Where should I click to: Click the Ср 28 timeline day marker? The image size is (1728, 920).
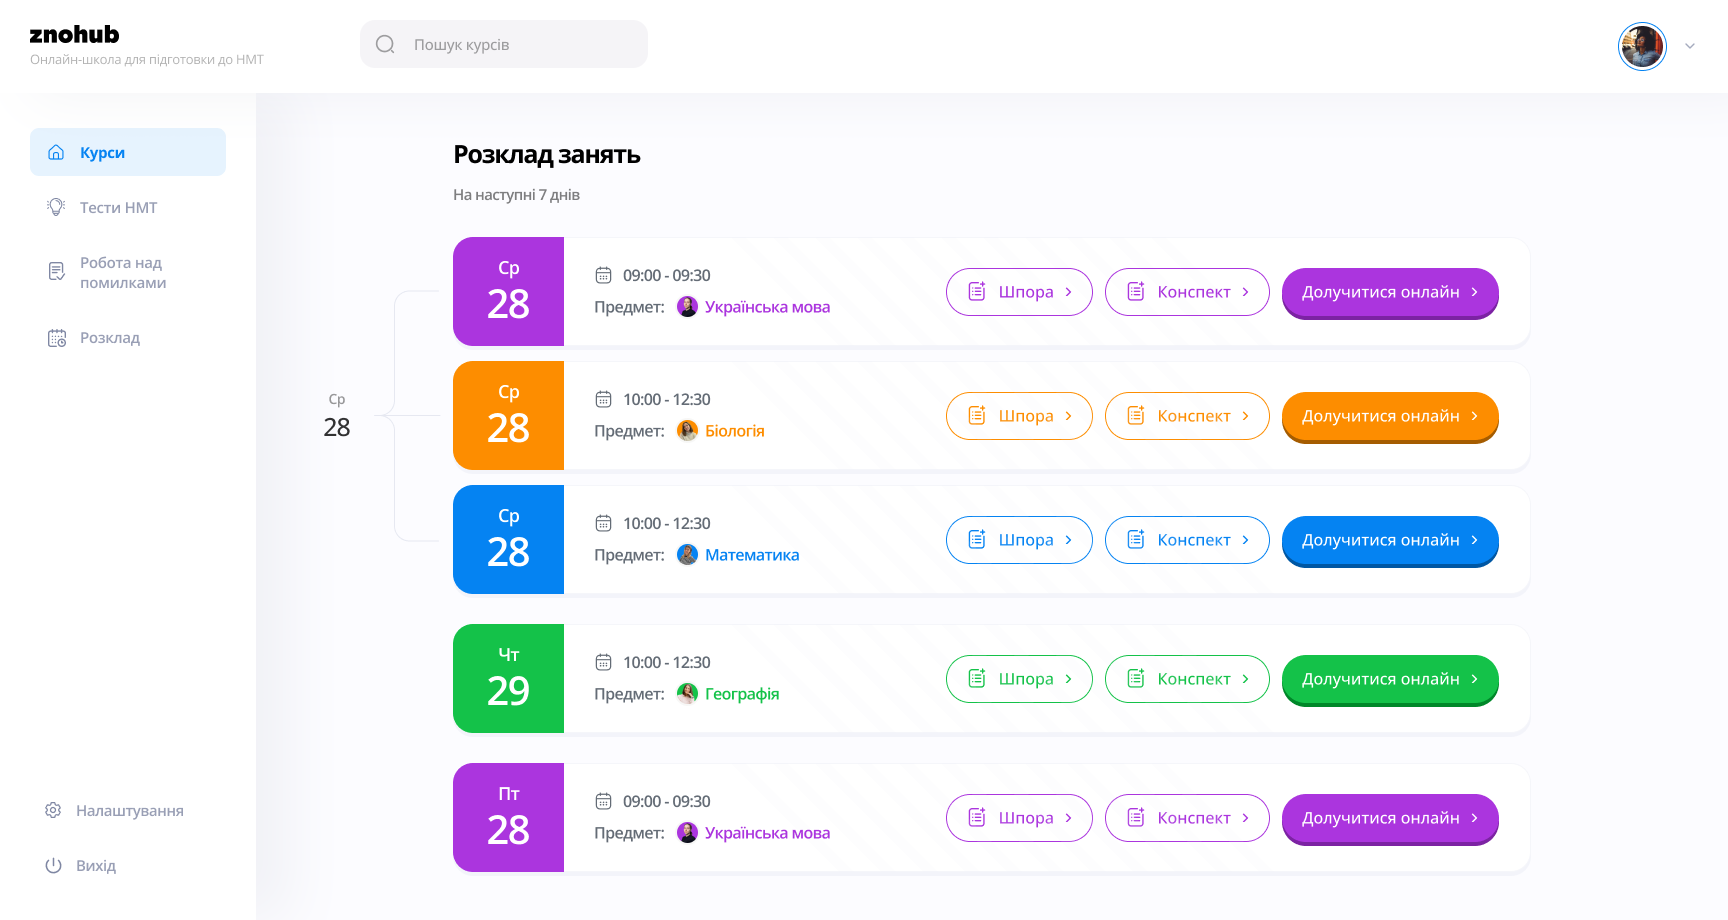[x=337, y=416]
